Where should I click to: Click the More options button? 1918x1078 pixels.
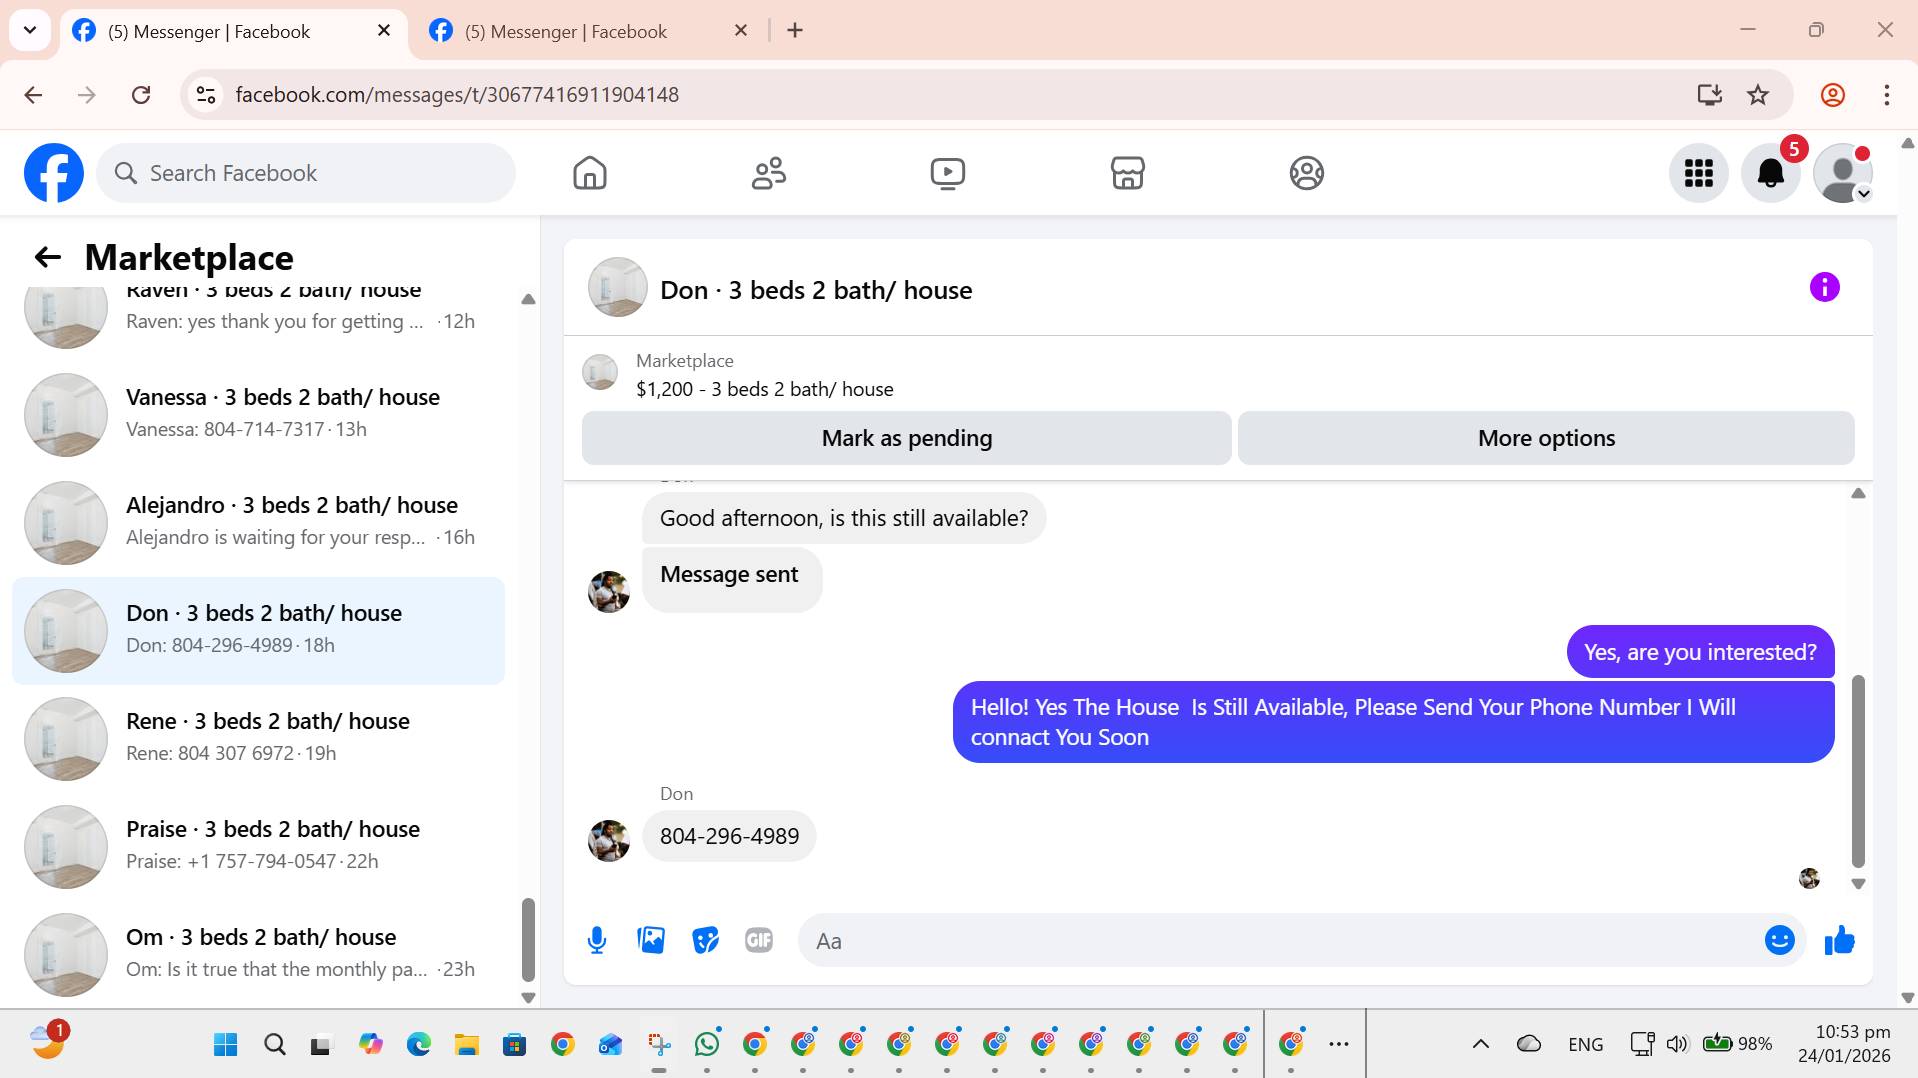click(1546, 438)
